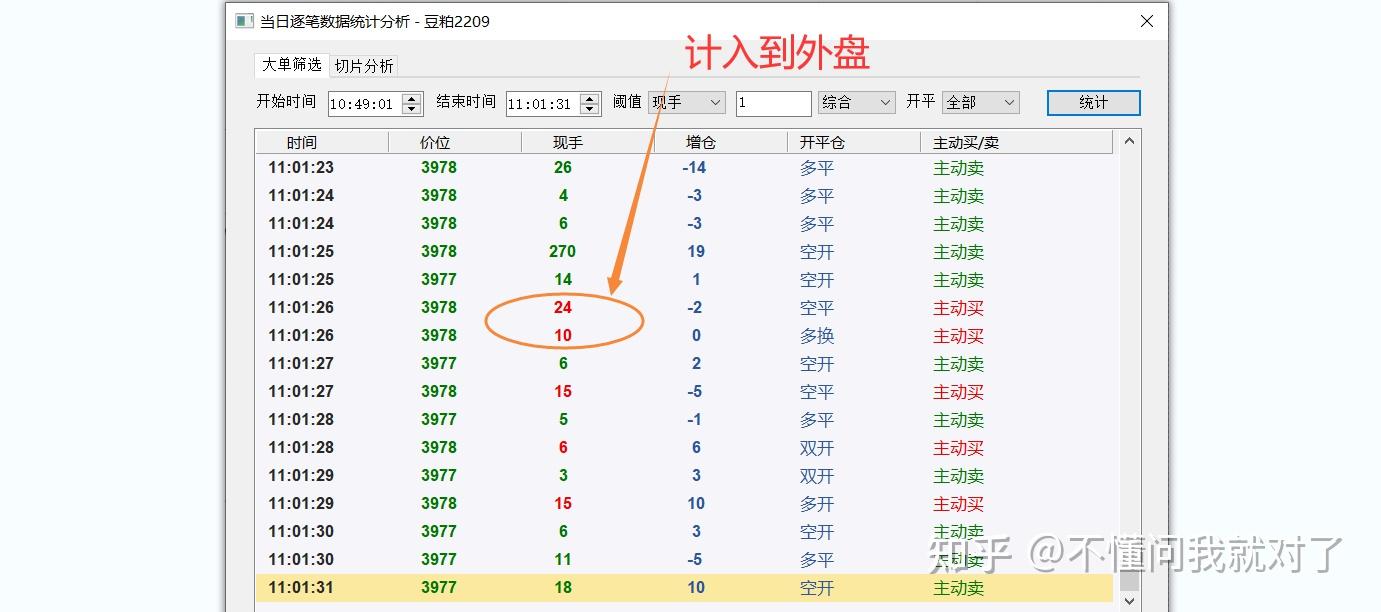This screenshot has width=1381, height=612.
Task: Click volume 11 in the 11:01:30 row
Action: click(563, 559)
